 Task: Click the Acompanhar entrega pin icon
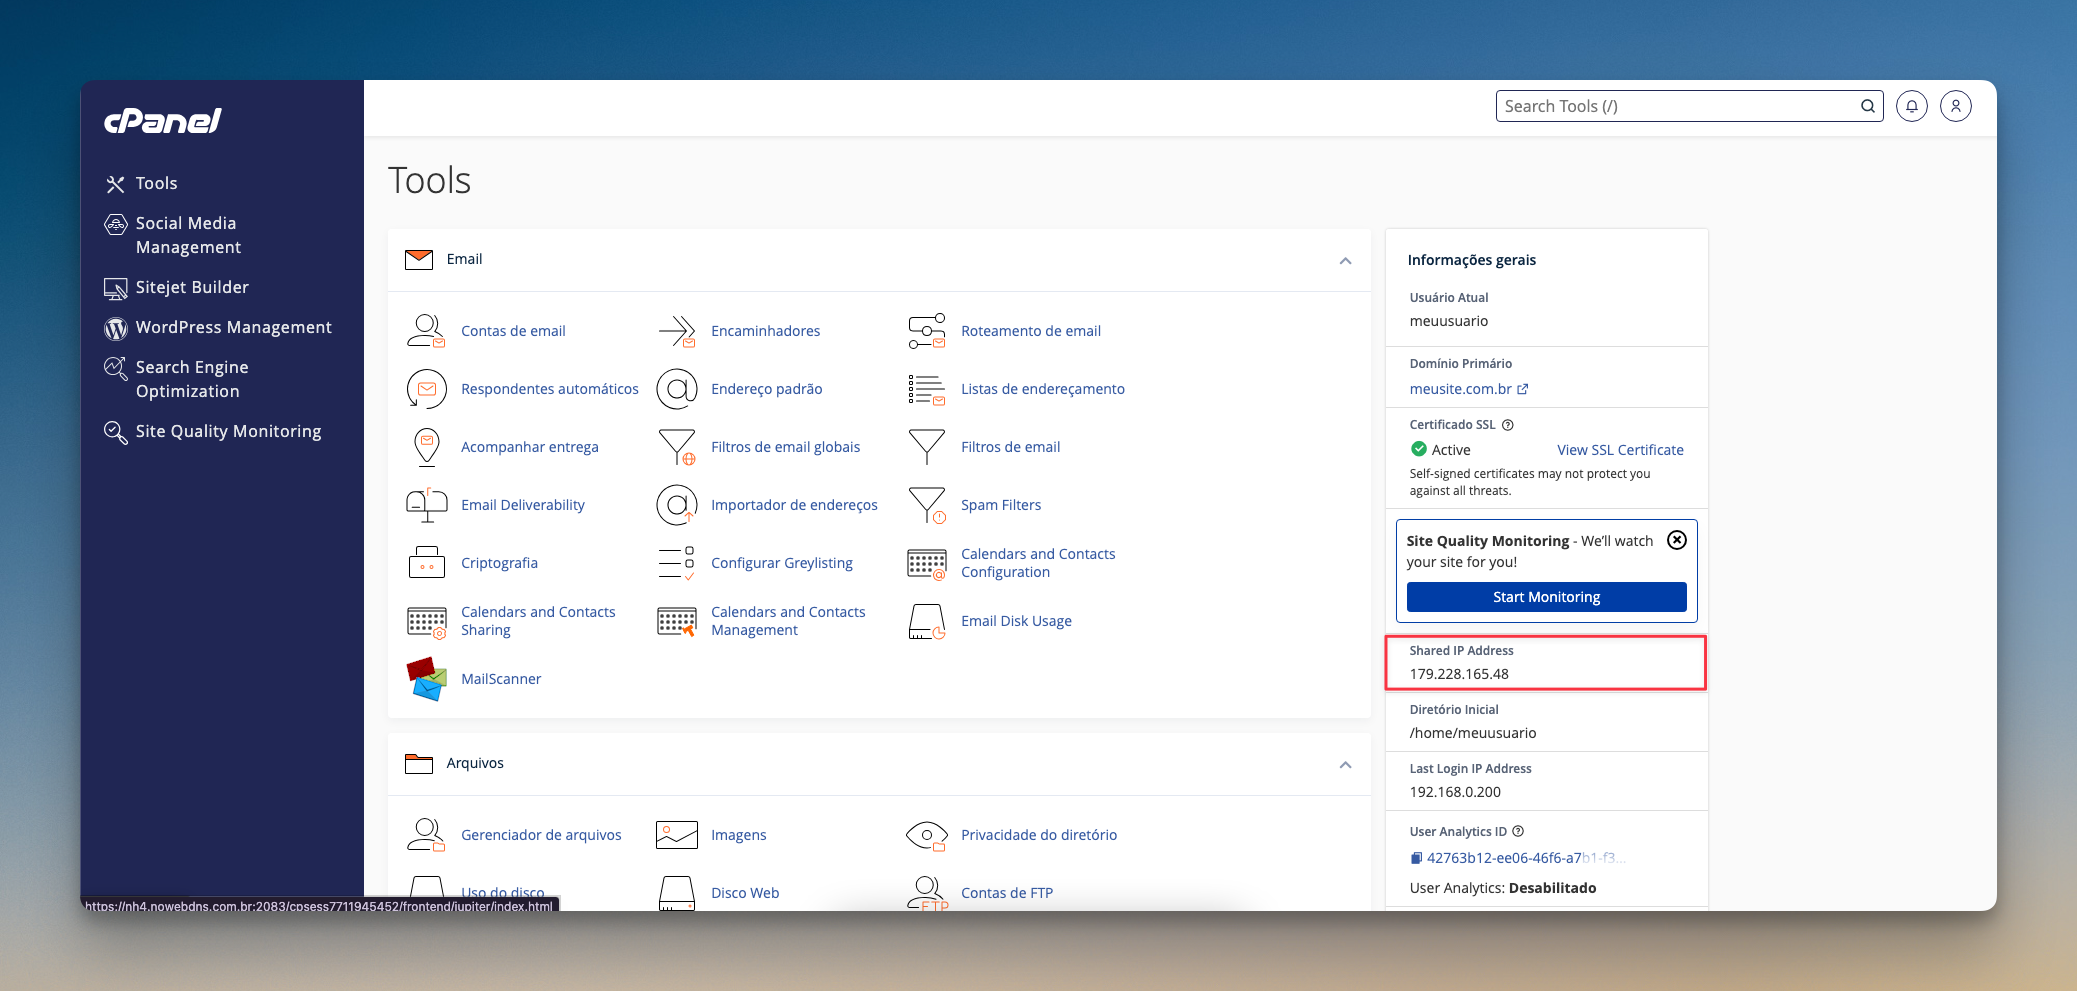426,447
